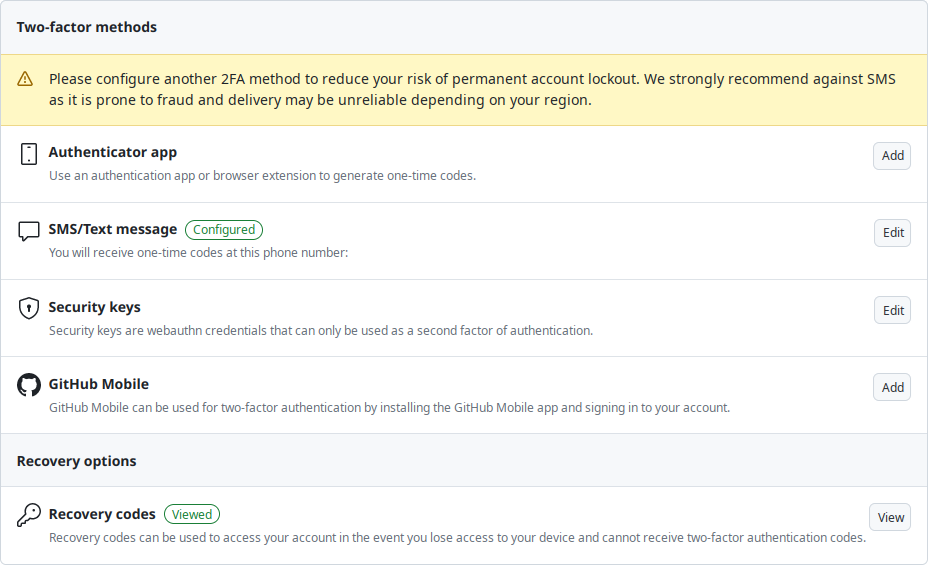Select the Recovery codes heading
This screenshot has width=928, height=565.
tap(102, 514)
